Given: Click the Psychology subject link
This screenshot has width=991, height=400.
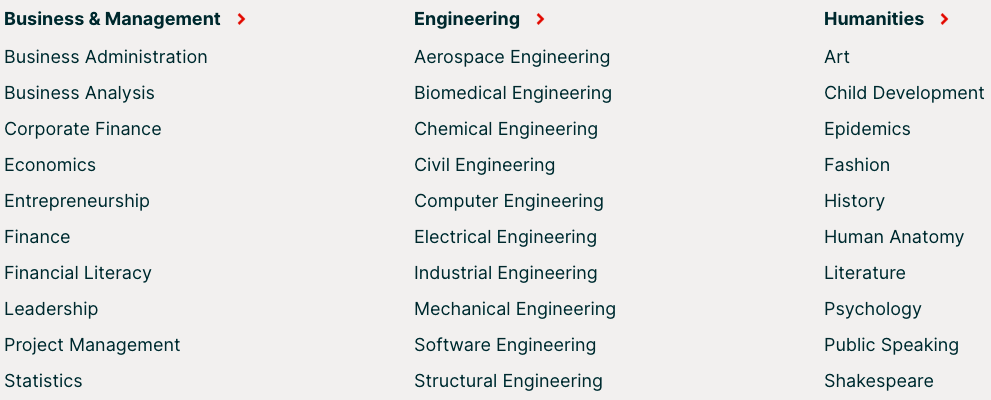Looking at the screenshot, I should tap(873, 309).
